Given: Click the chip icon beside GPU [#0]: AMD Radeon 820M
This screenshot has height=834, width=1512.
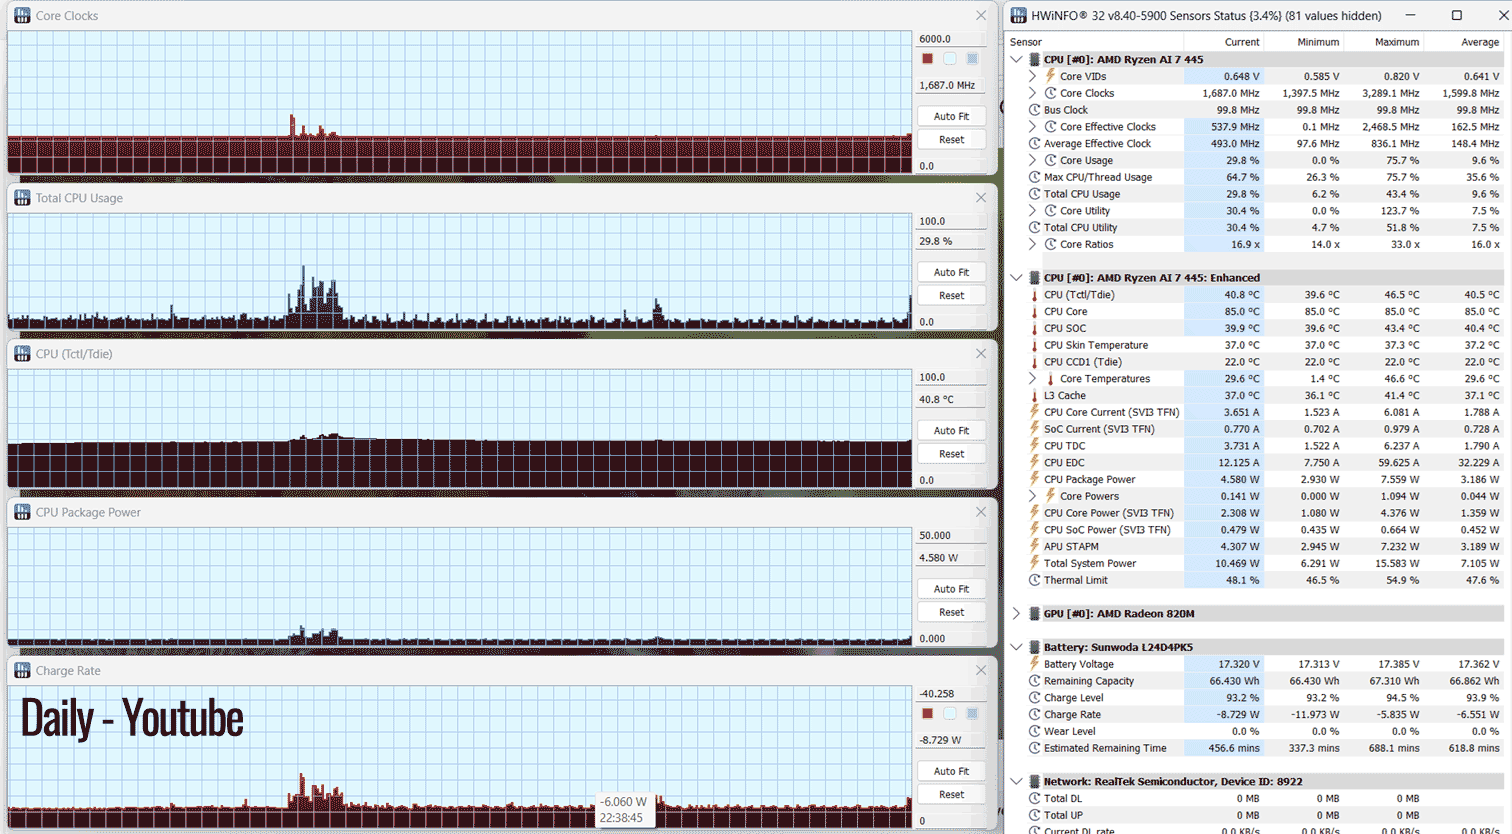Looking at the screenshot, I should tap(1035, 614).
